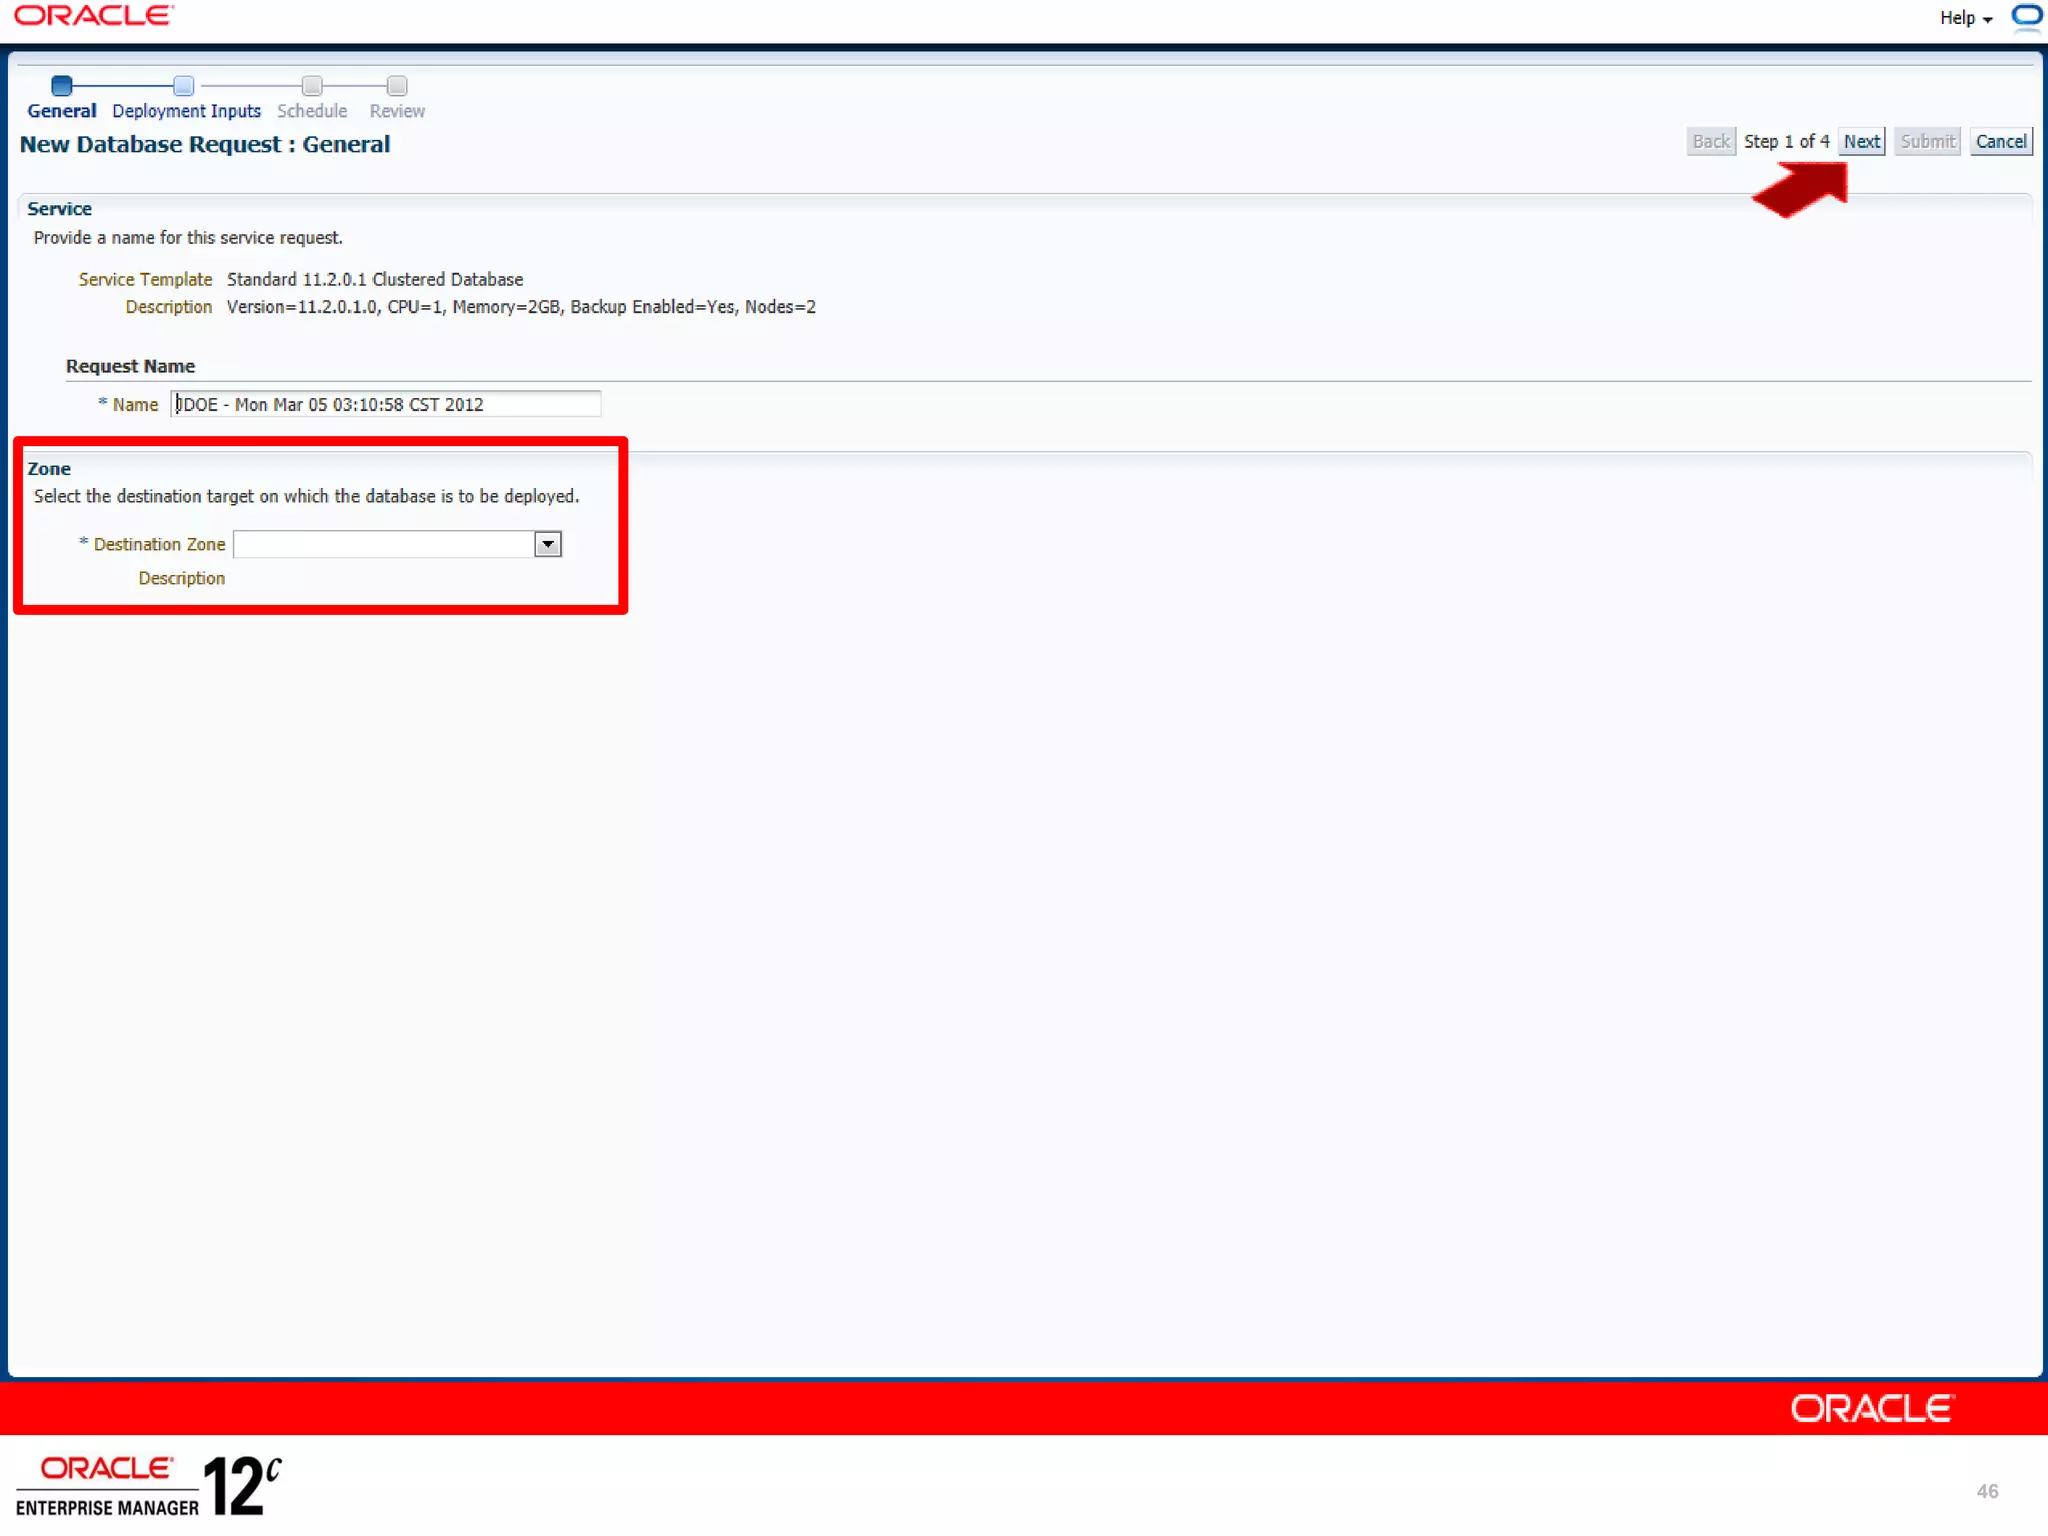Click the white Oracle logo in red footer
Viewport: 2048px width, 1536px height.
(x=1870, y=1408)
